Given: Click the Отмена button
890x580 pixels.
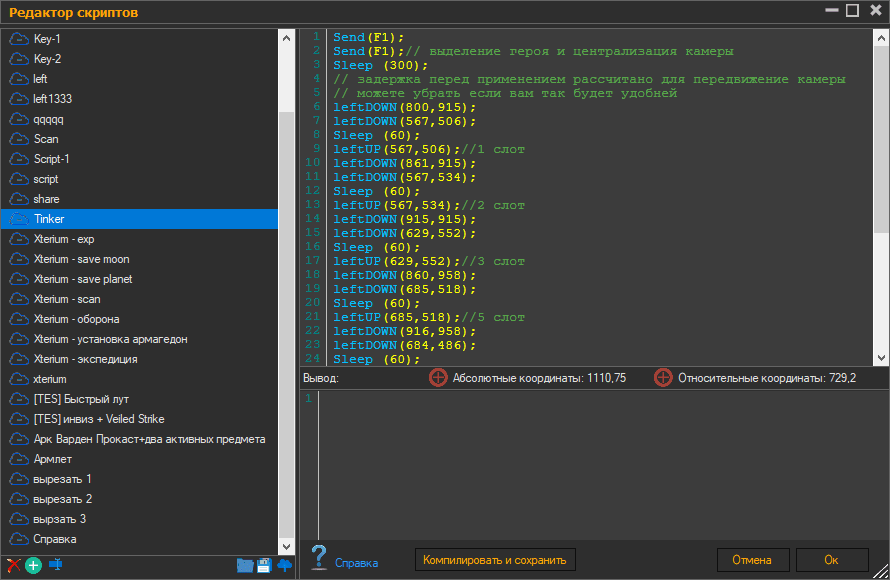Looking at the screenshot, I should click(753, 560).
